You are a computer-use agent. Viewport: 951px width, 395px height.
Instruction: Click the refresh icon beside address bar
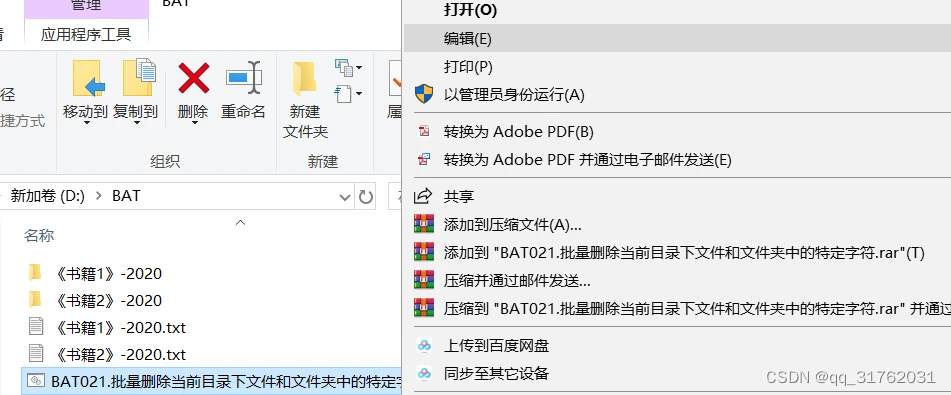pos(366,197)
